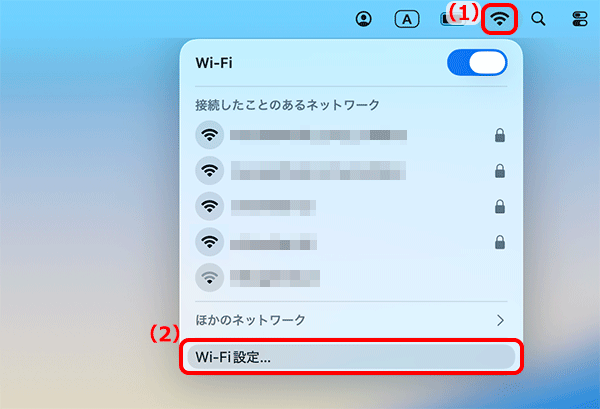The width and height of the screenshot is (600, 409).
Task: Expand ほかのネットワーク chevron arrow
Action: tap(500, 320)
